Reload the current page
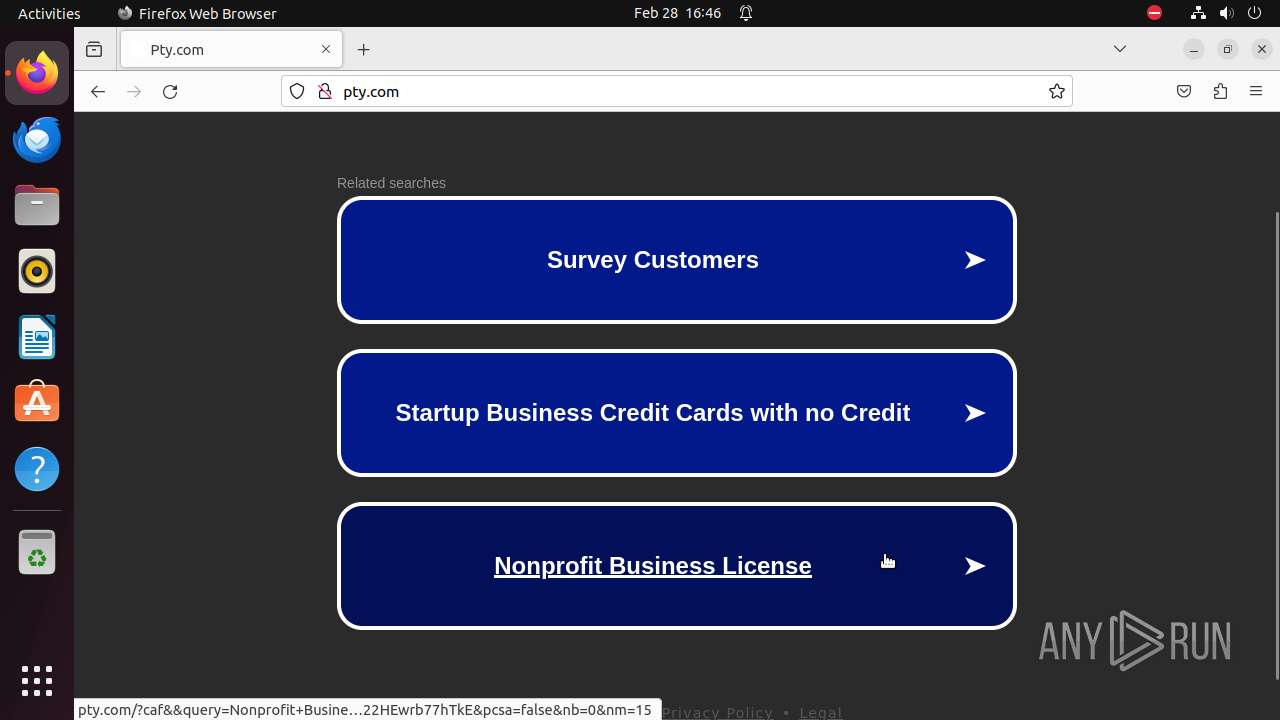 pos(170,91)
